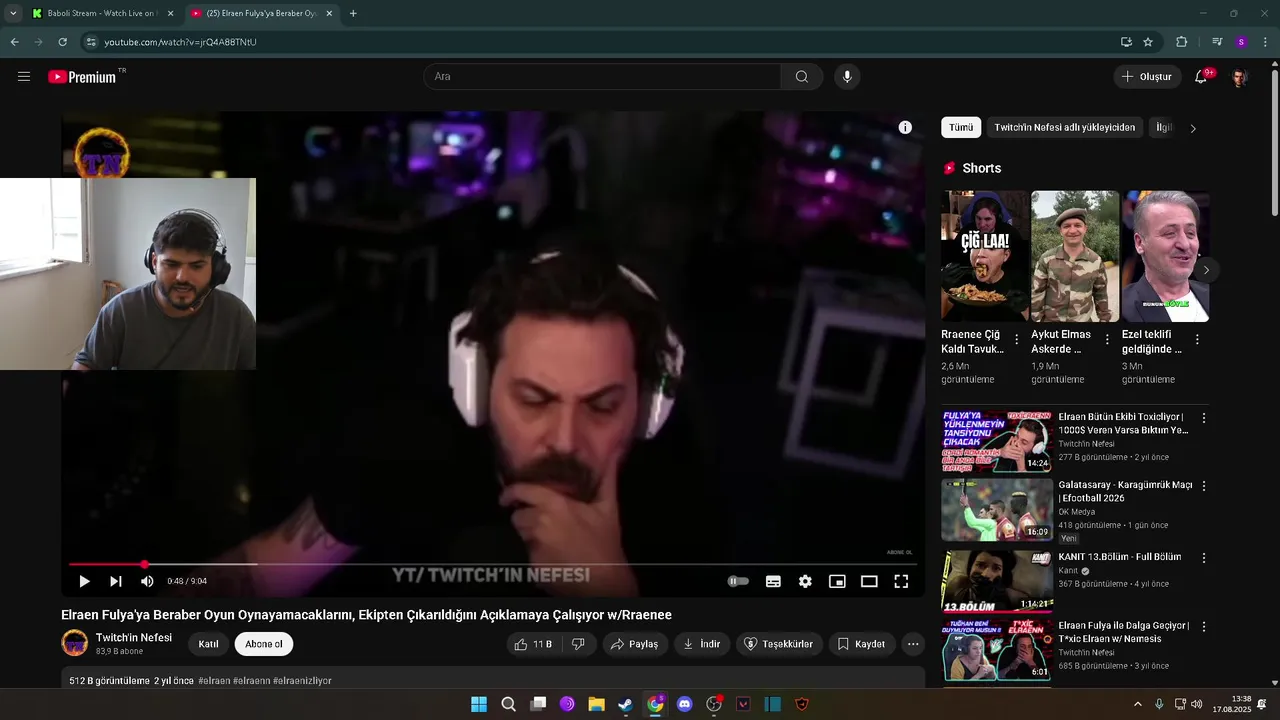The image size is (1280, 720).
Task: Switch to the Baboli Stream browser tab
Action: tap(100, 14)
